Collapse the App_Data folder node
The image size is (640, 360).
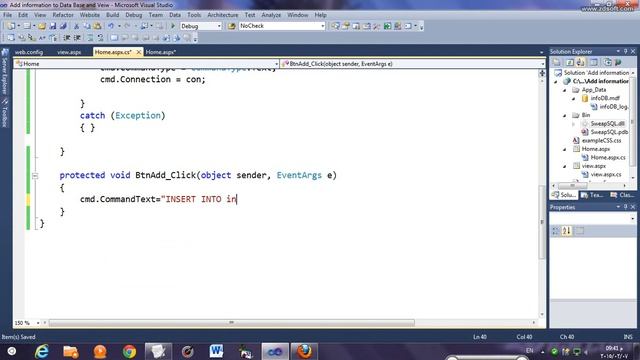pyautogui.click(x=565, y=90)
